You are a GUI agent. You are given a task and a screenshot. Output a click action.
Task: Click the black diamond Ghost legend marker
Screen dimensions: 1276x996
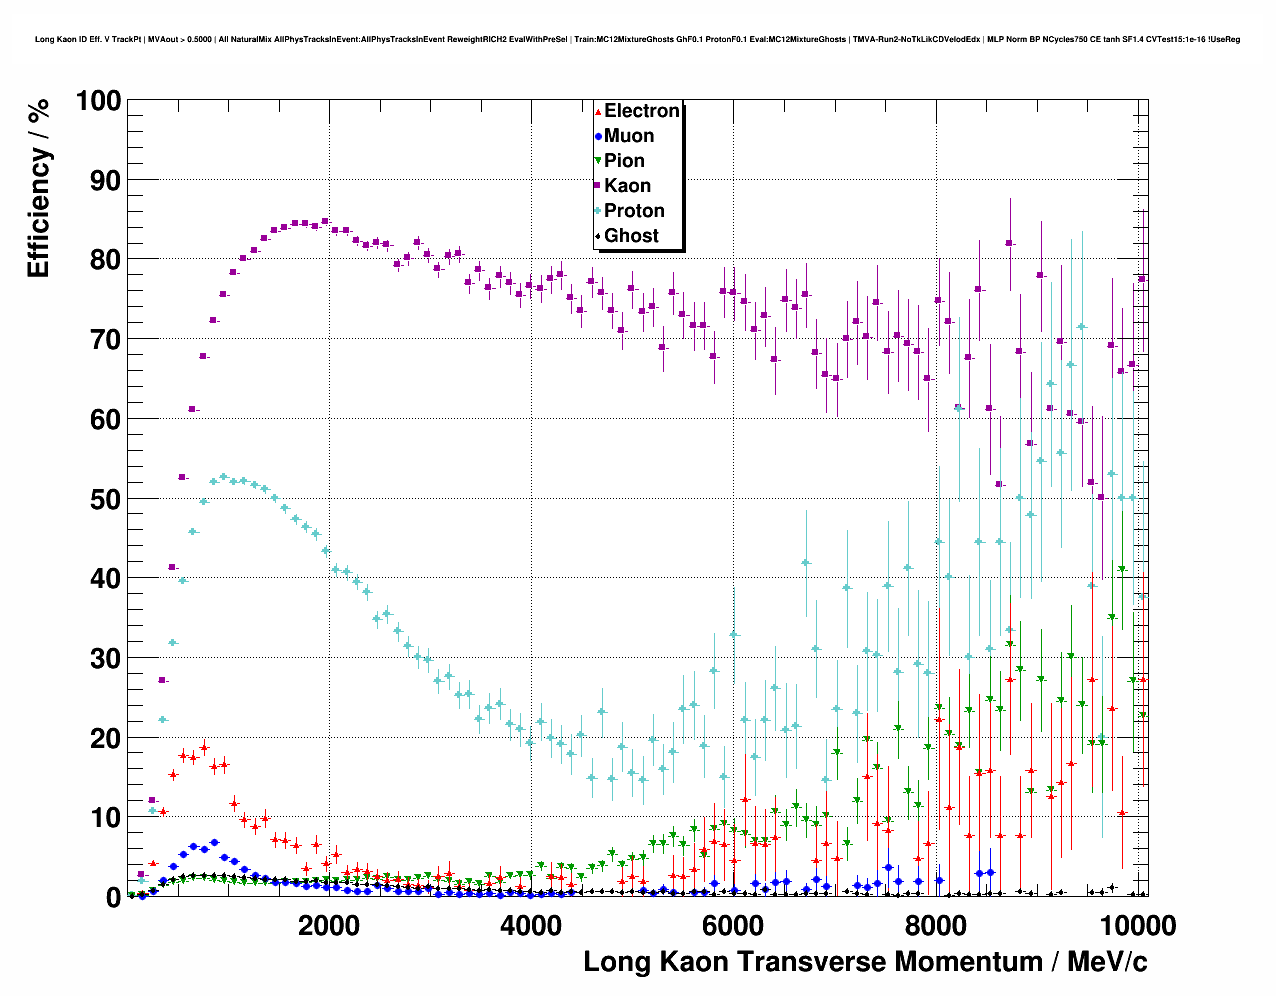[x=598, y=236]
